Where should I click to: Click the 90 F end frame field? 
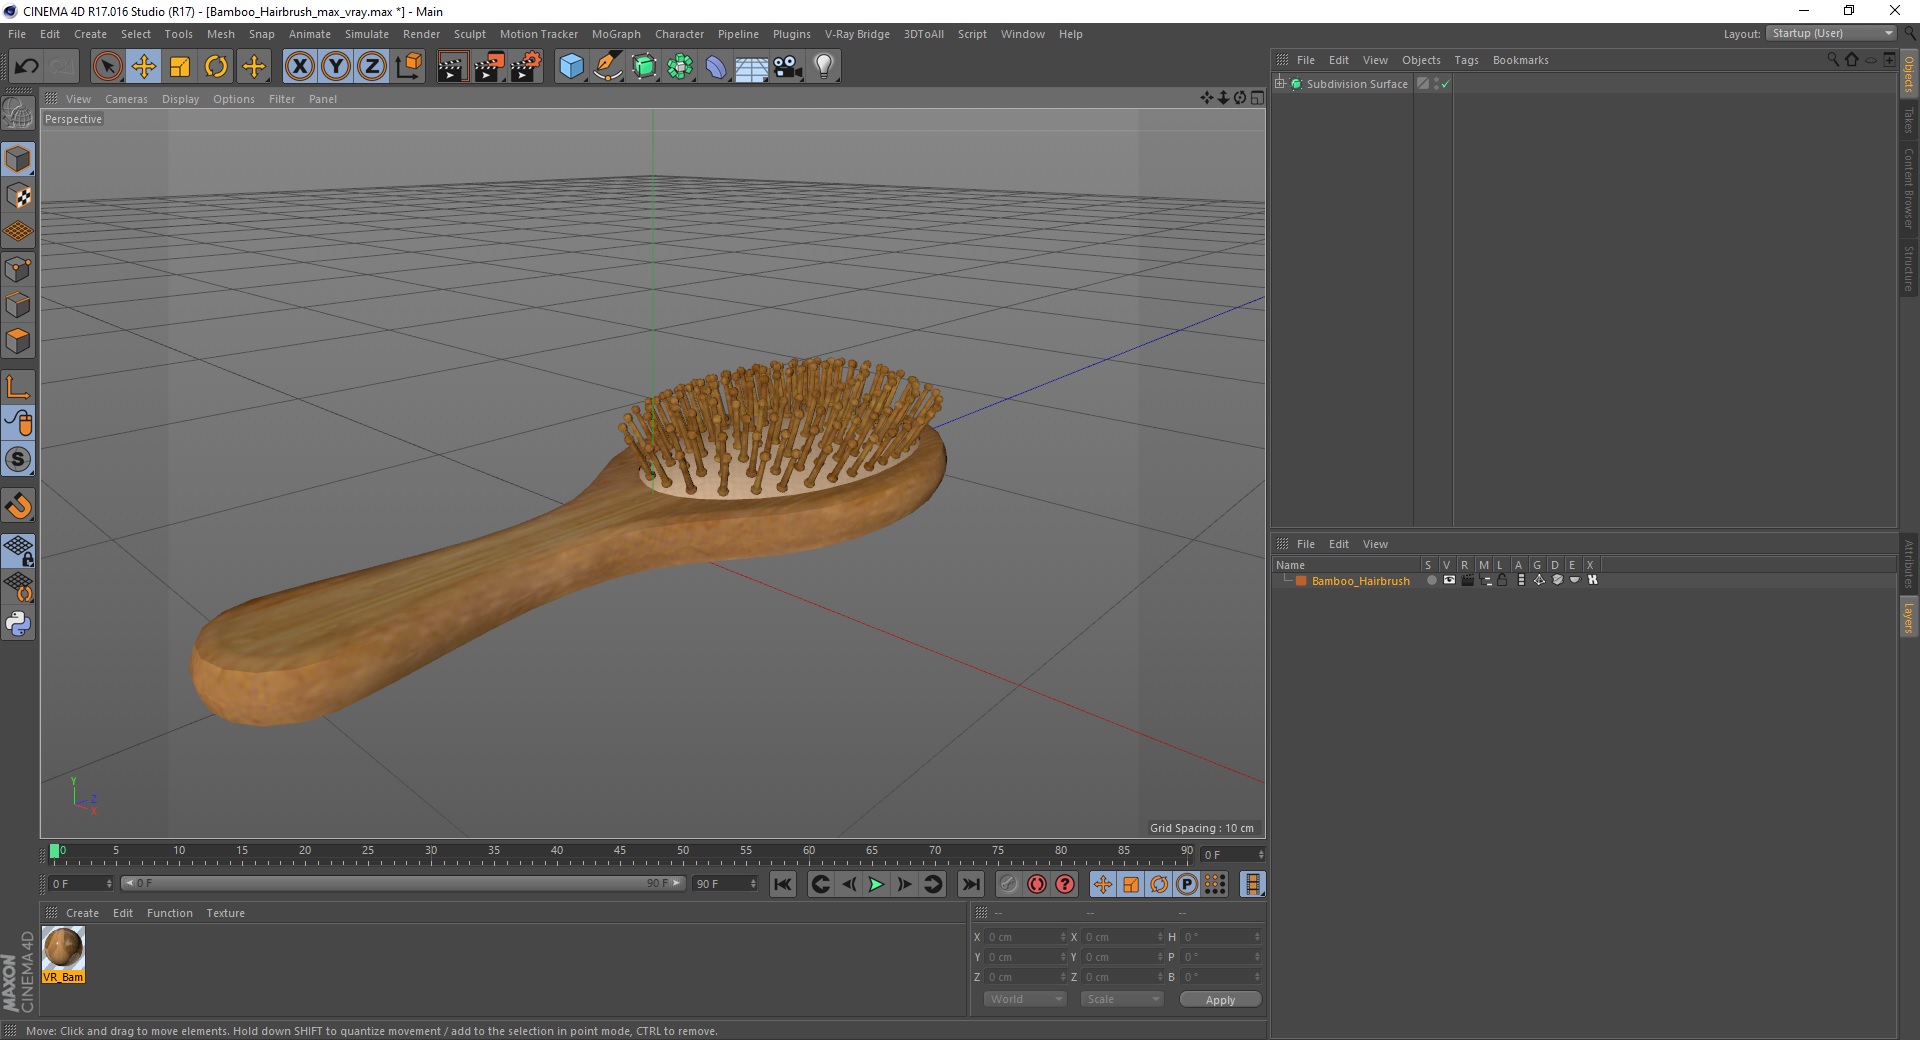point(725,884)
